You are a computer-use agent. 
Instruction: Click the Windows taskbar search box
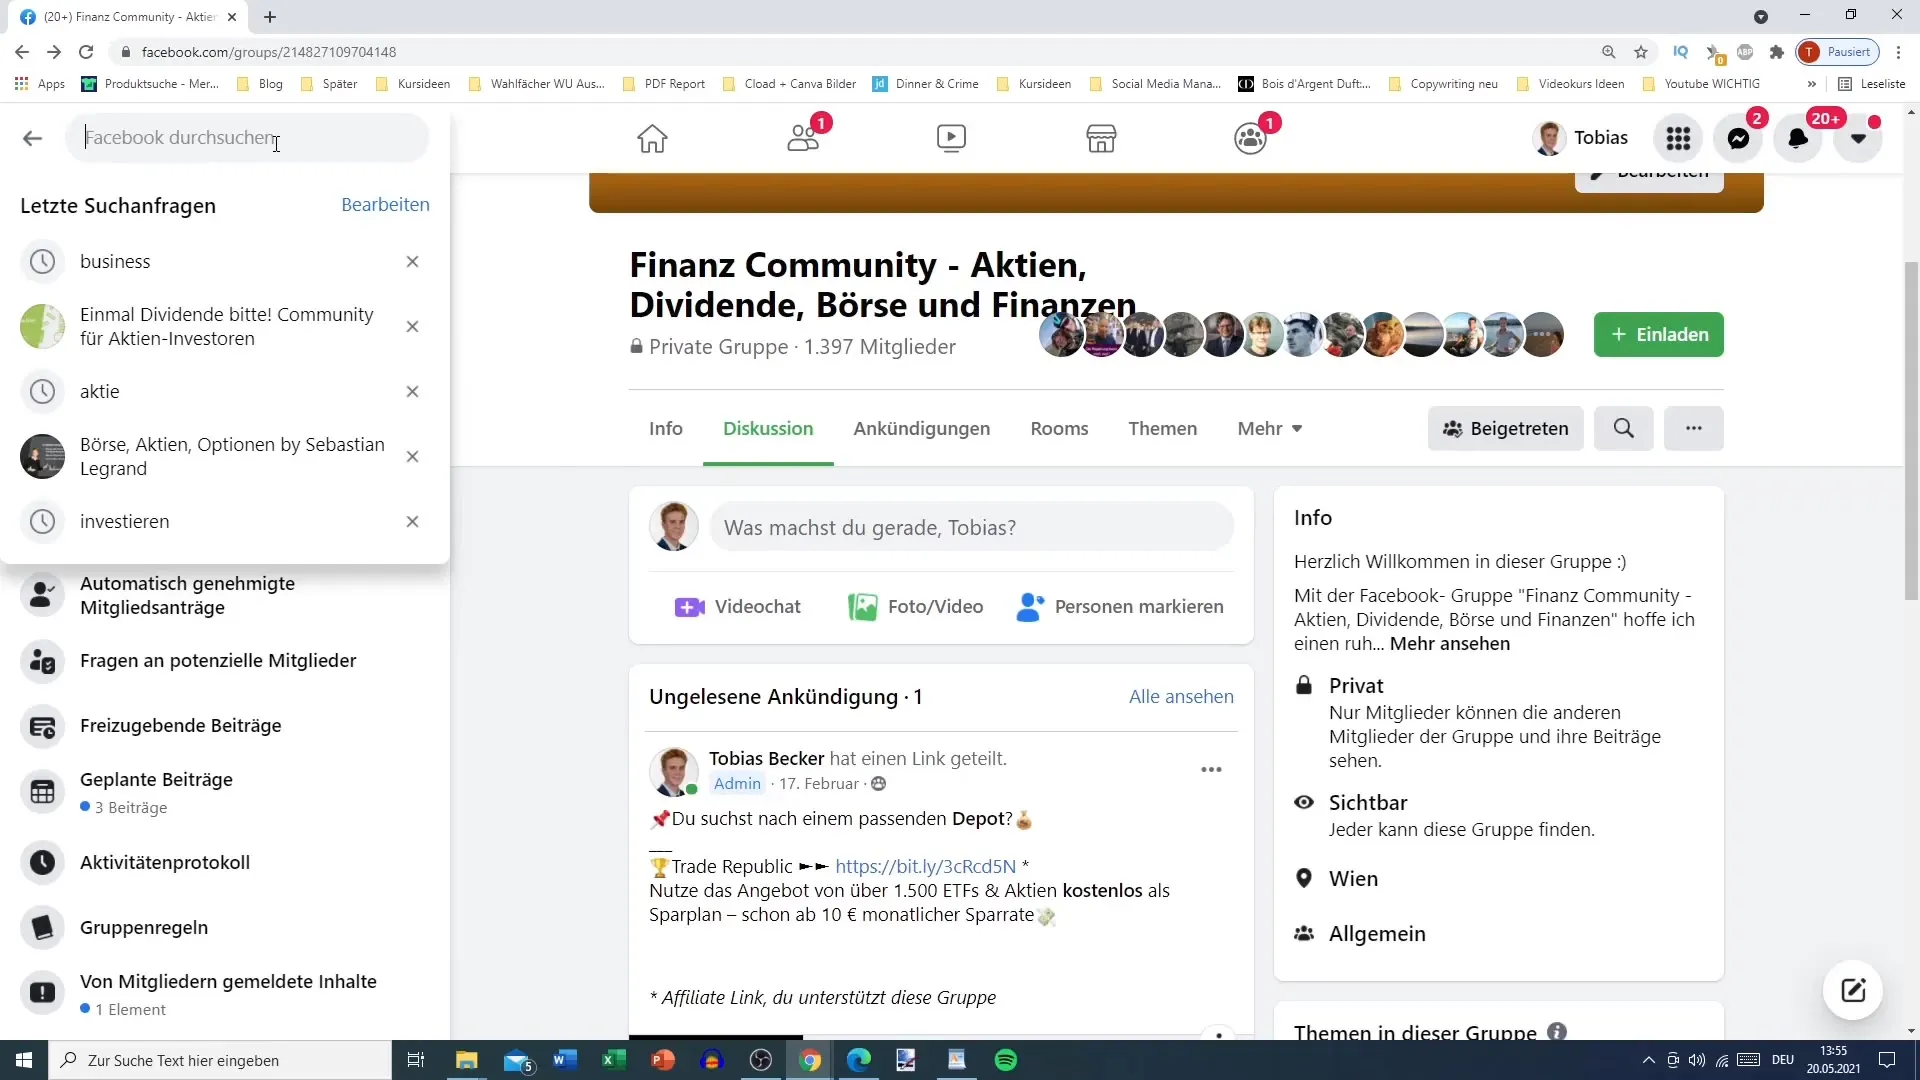pyautogui.click(x=220, y=1060)
